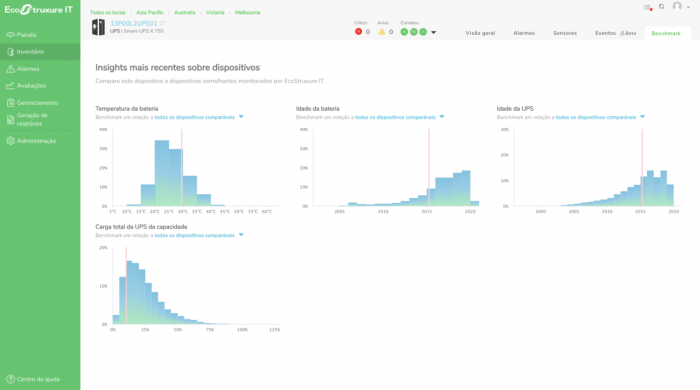The height and width of the screenshot is (390, 700).
Task: Switch to the Visão geral tab
Action: tap(480, 33)
